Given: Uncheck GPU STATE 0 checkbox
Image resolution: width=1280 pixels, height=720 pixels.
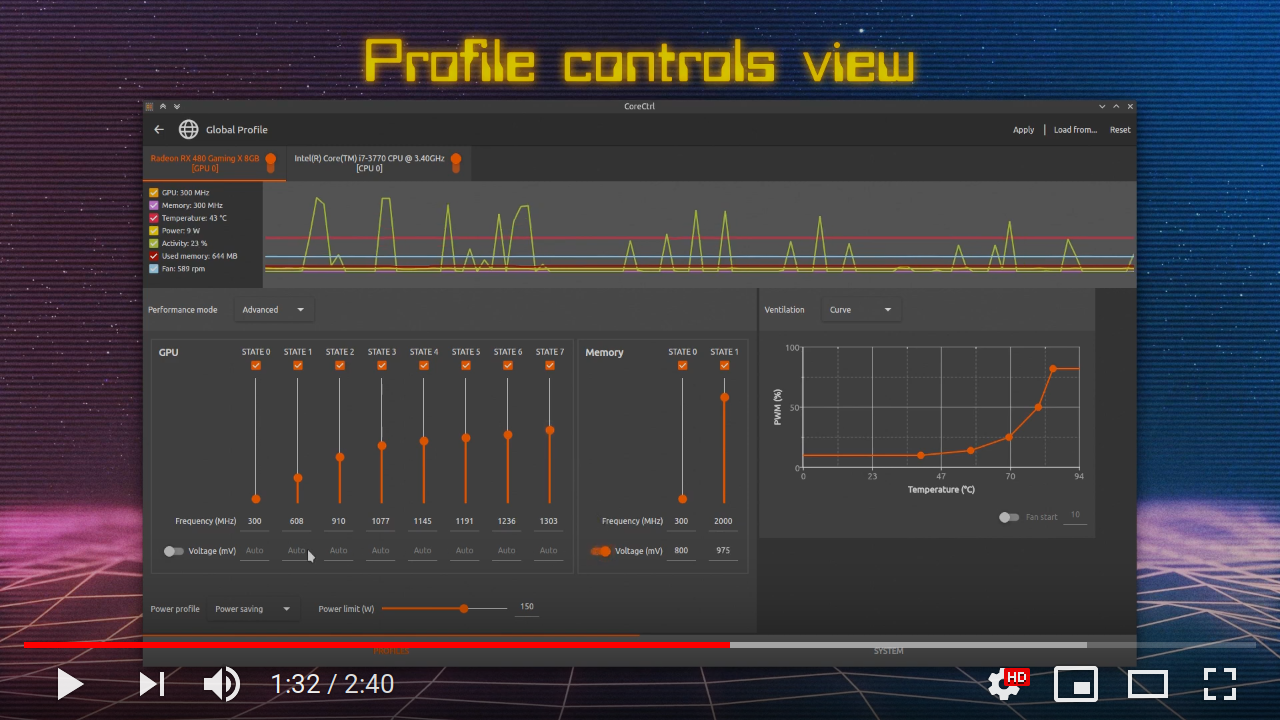Looking at the screenshot, I should tap(256, 366).
